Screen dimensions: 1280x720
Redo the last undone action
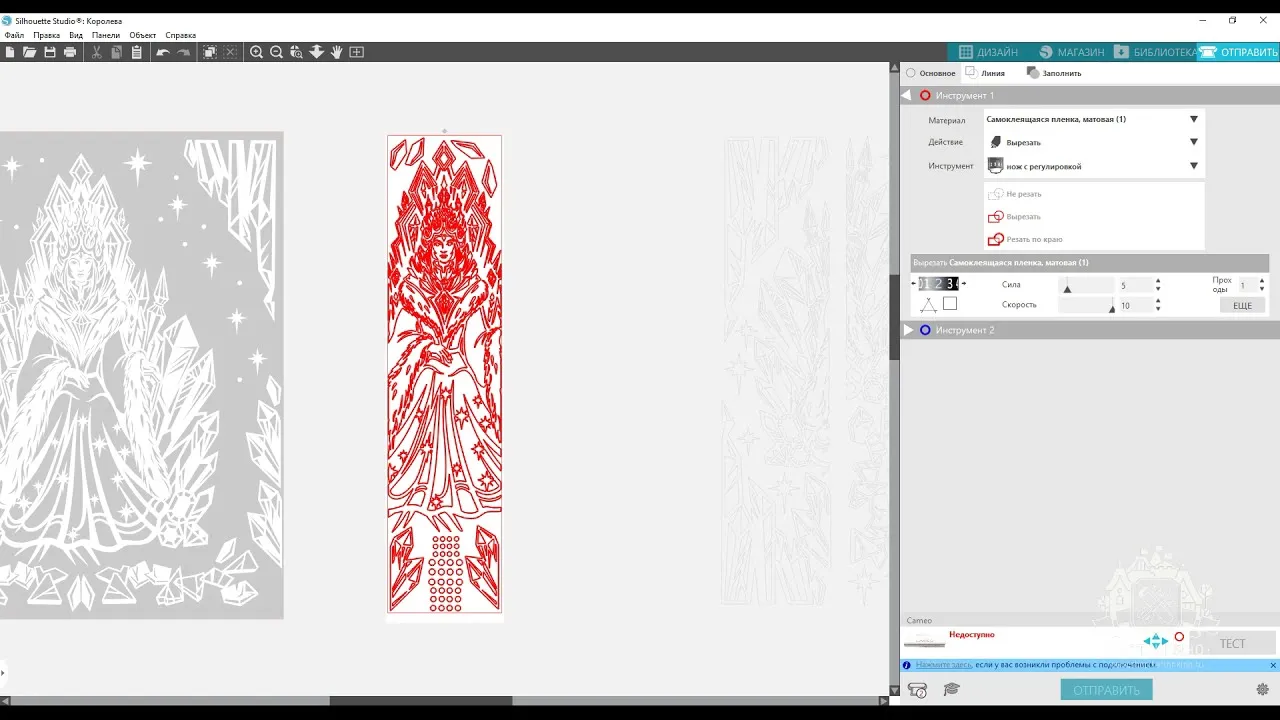(x=183, y=52)
